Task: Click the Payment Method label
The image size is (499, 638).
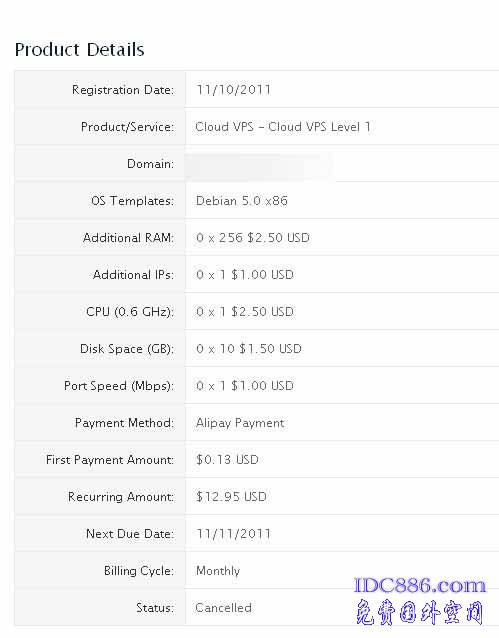Action: point(125,423)
